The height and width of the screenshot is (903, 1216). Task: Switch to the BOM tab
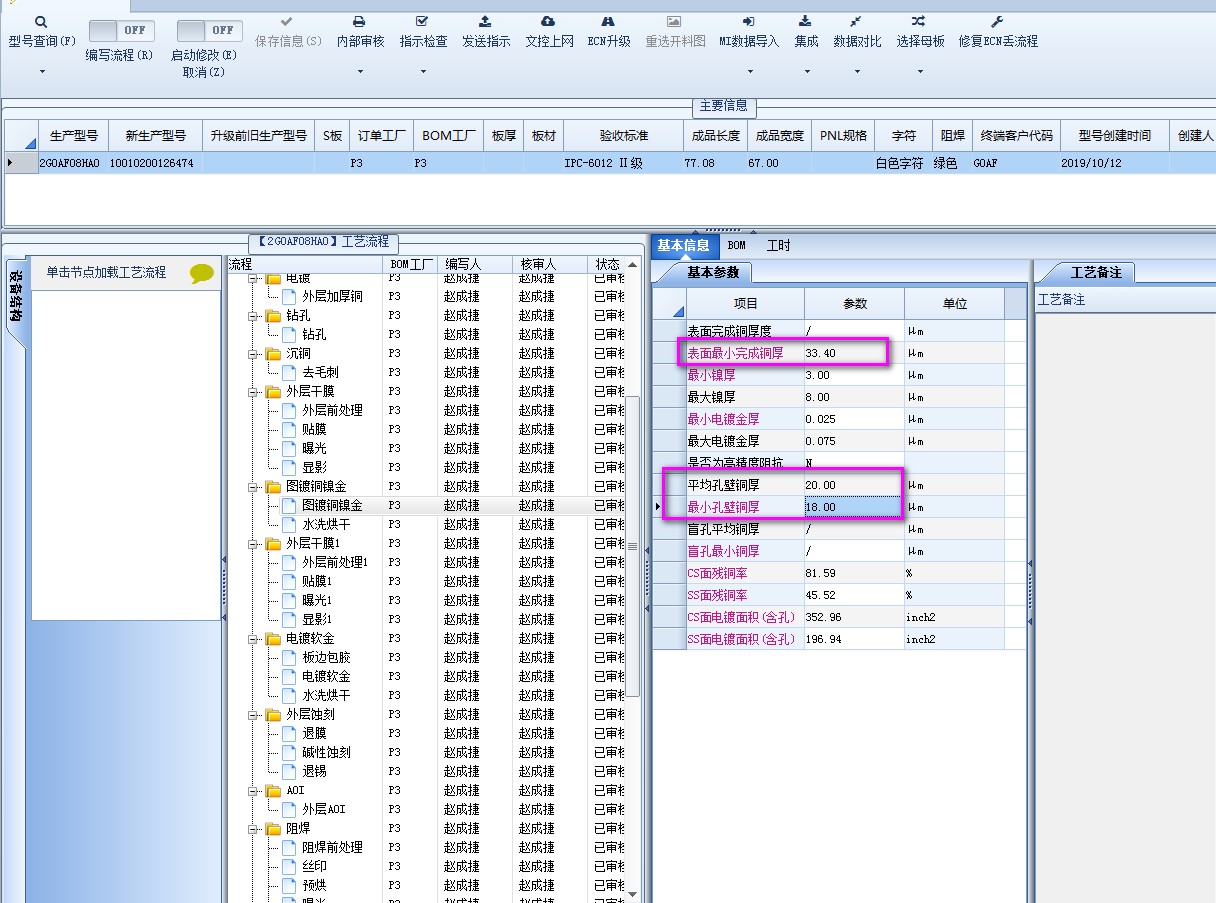coord(736,245)
